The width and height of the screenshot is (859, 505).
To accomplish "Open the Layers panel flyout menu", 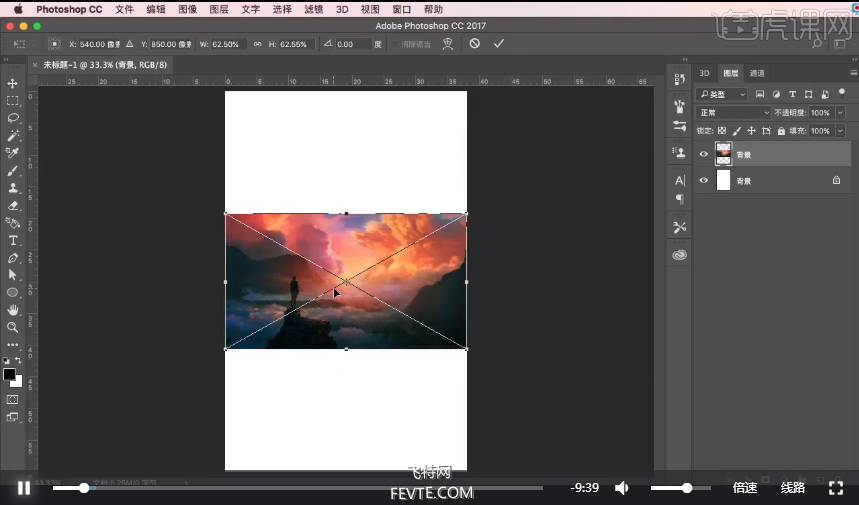I will click(854, 72).
